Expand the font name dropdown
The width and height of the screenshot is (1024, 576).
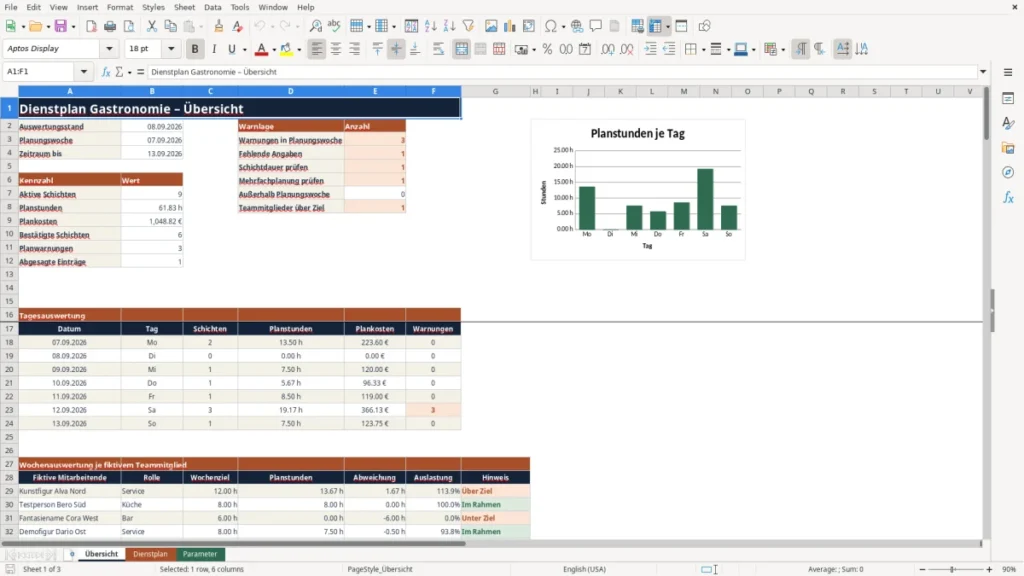coord(109,49)
